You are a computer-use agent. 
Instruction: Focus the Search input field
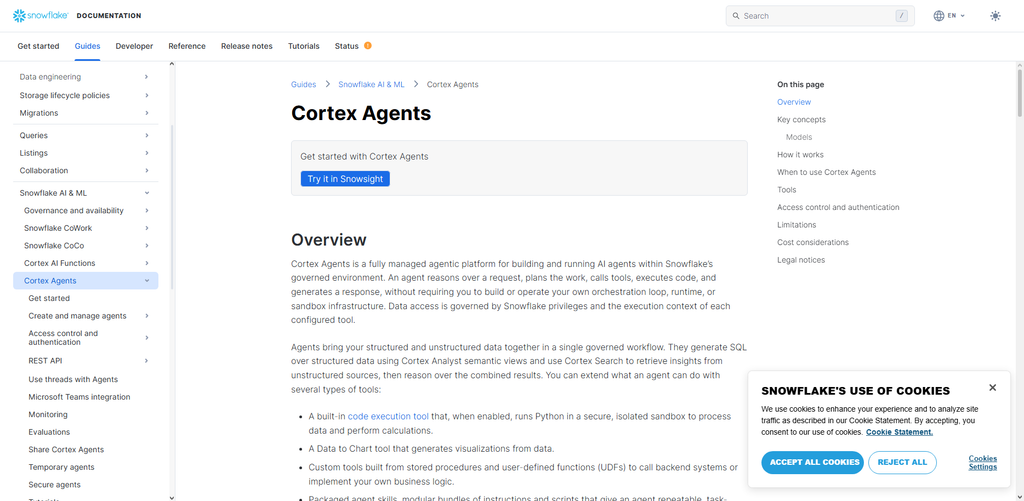pyautogui.click(x=820, y=16)
